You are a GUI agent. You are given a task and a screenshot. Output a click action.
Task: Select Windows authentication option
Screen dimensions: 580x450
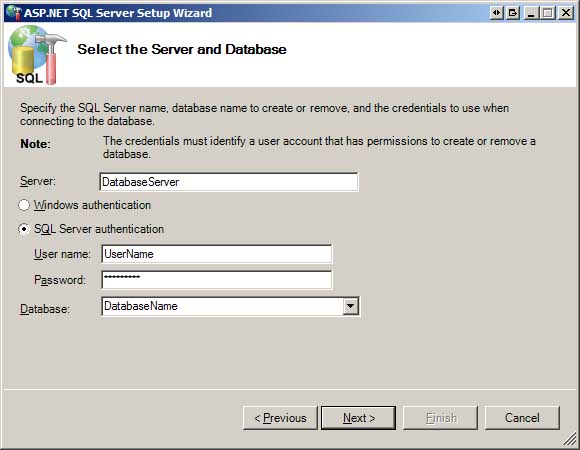(x=24, y=205)
